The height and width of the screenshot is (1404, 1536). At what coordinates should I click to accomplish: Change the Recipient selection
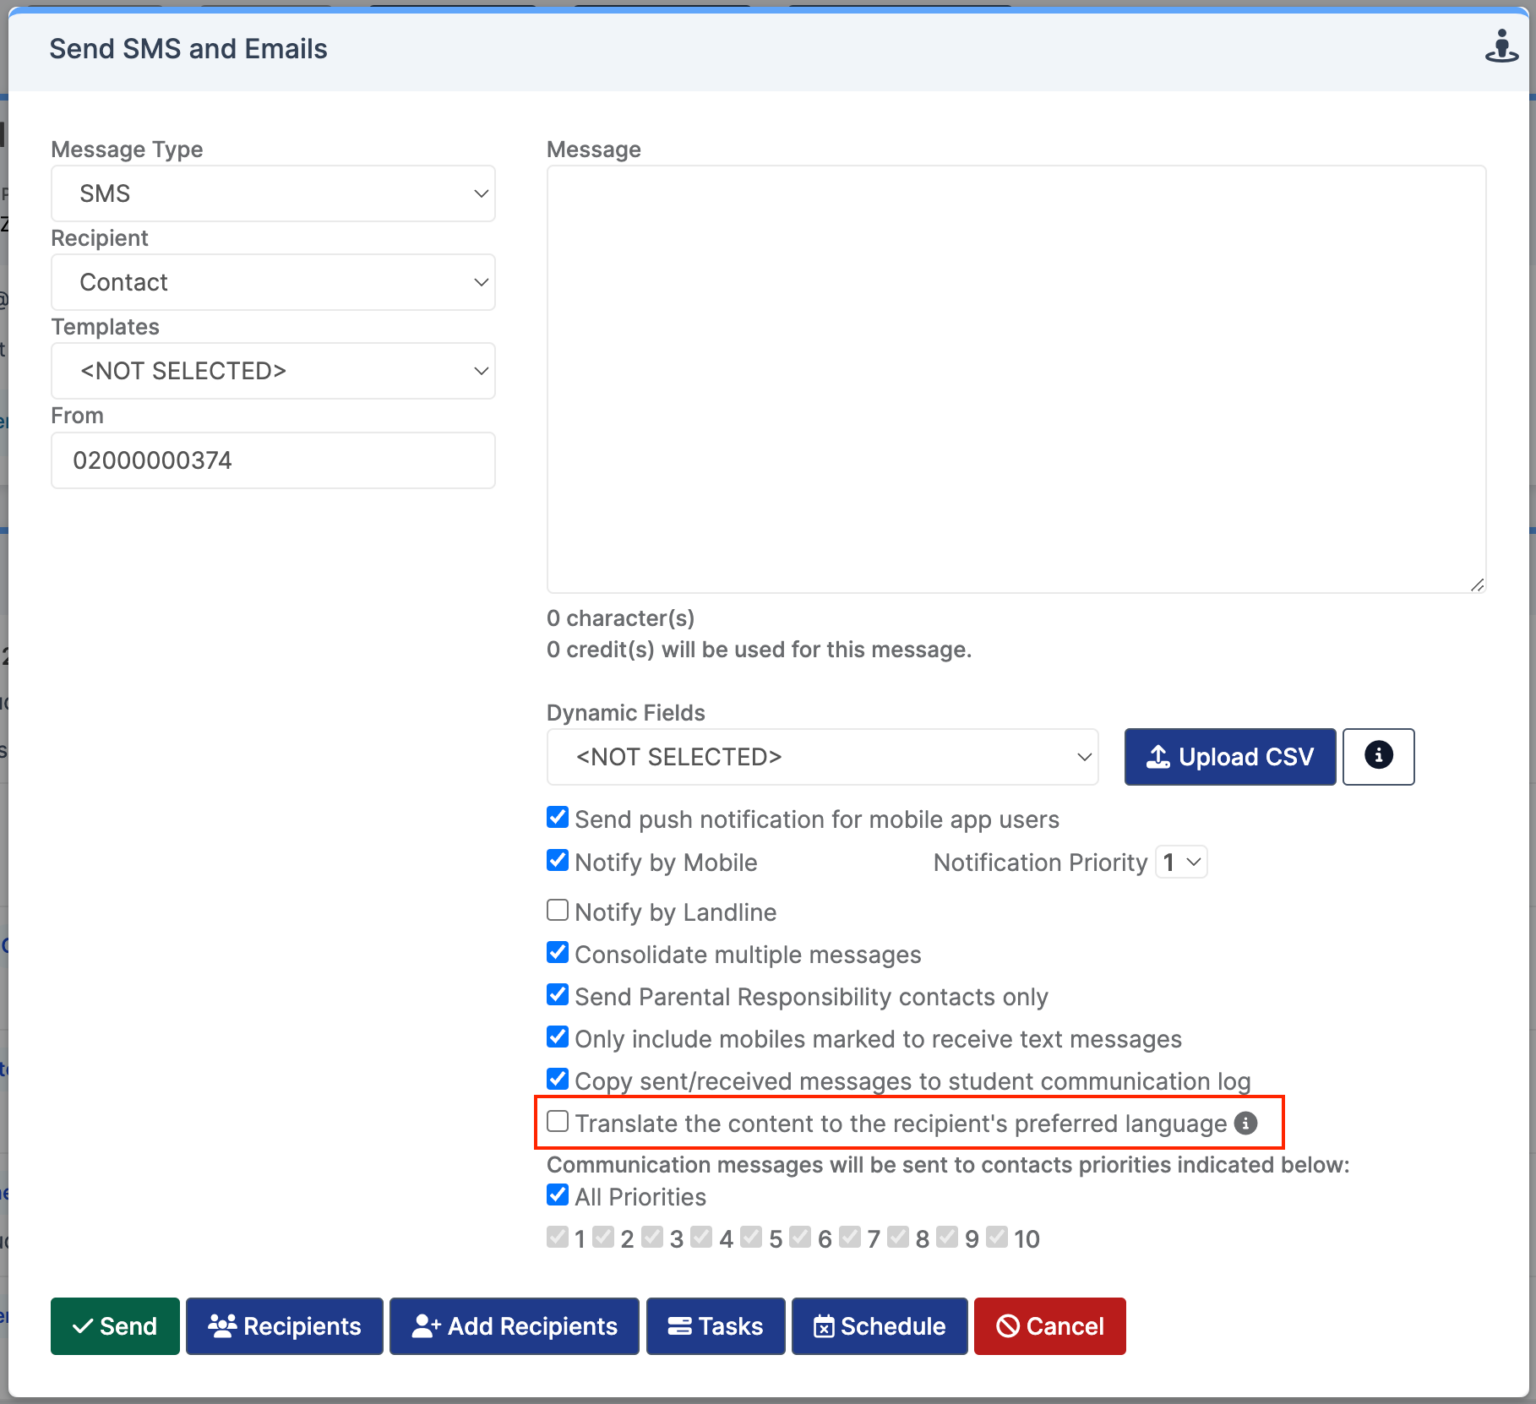272,282
